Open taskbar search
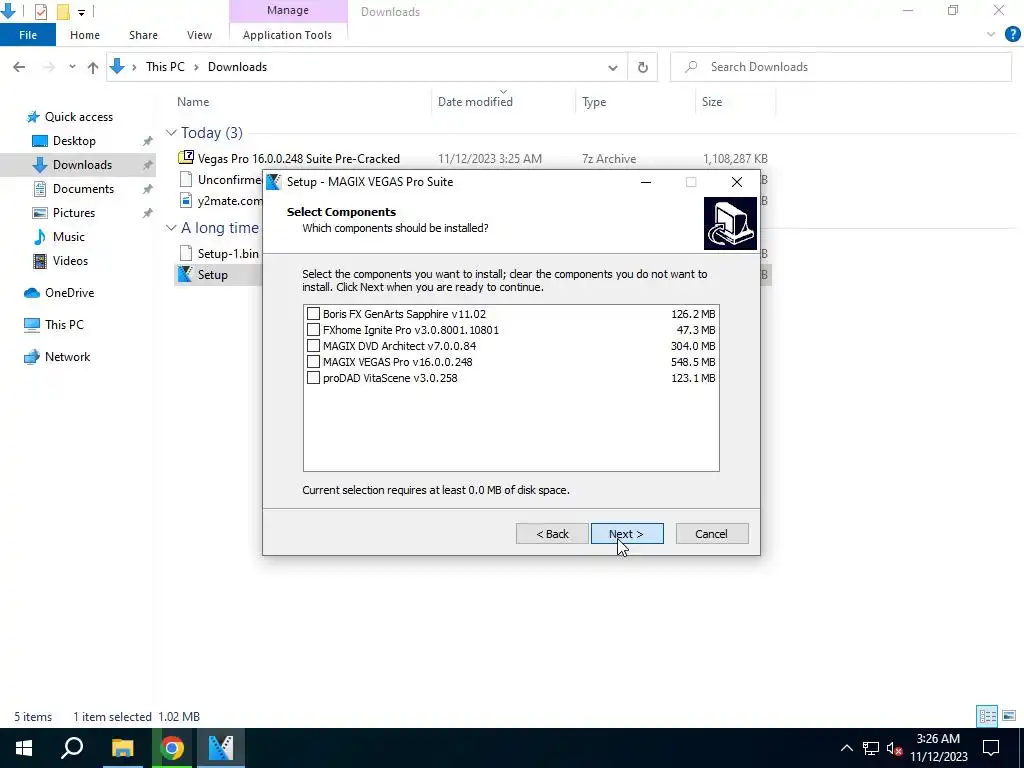 click(x=72, y=748)
